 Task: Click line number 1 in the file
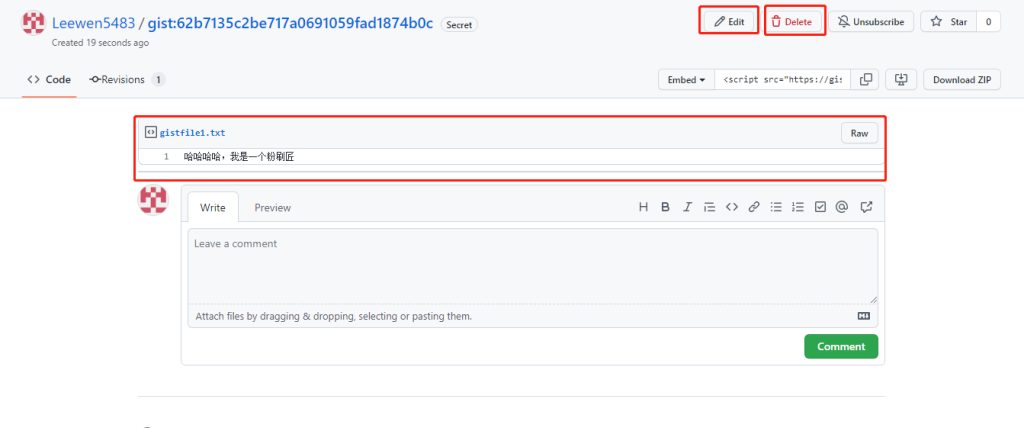point(166,157)
